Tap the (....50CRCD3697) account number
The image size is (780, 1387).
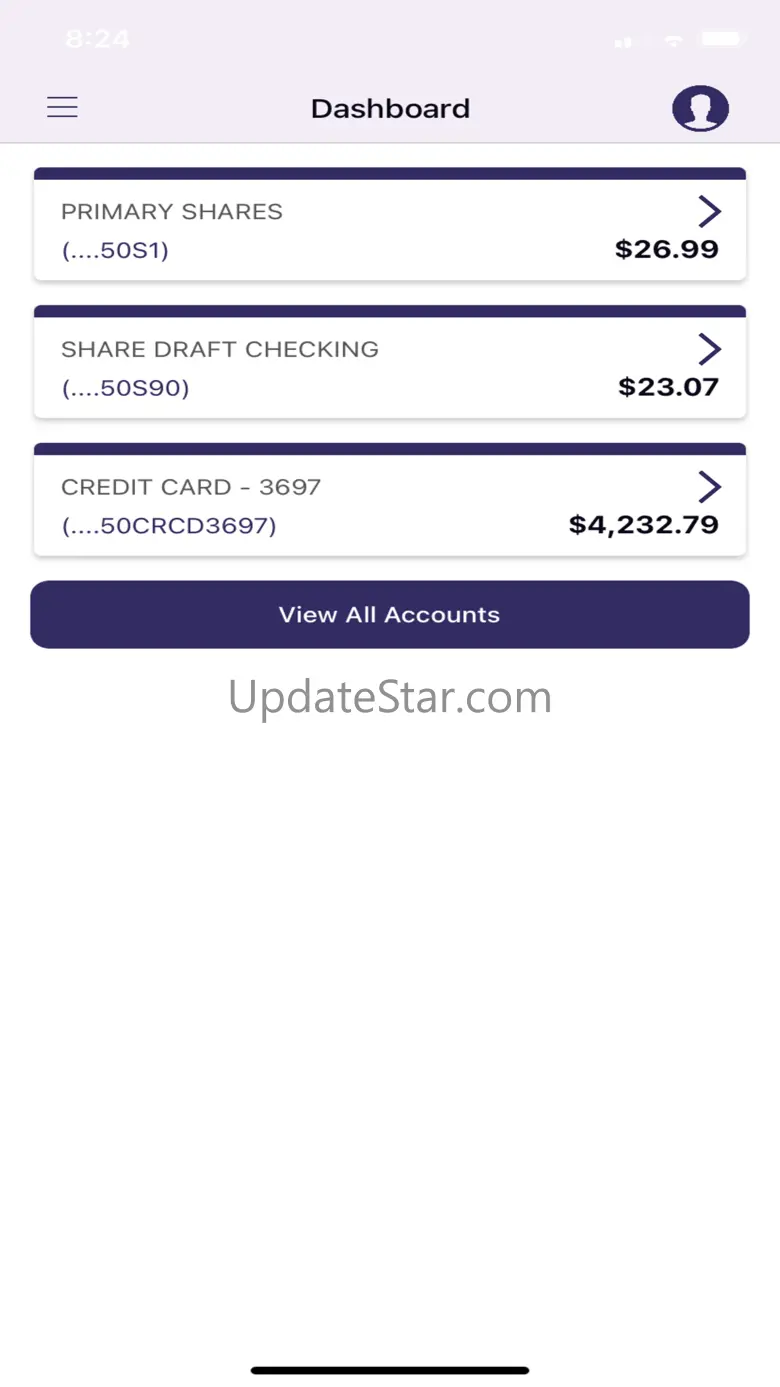point(169,526)
